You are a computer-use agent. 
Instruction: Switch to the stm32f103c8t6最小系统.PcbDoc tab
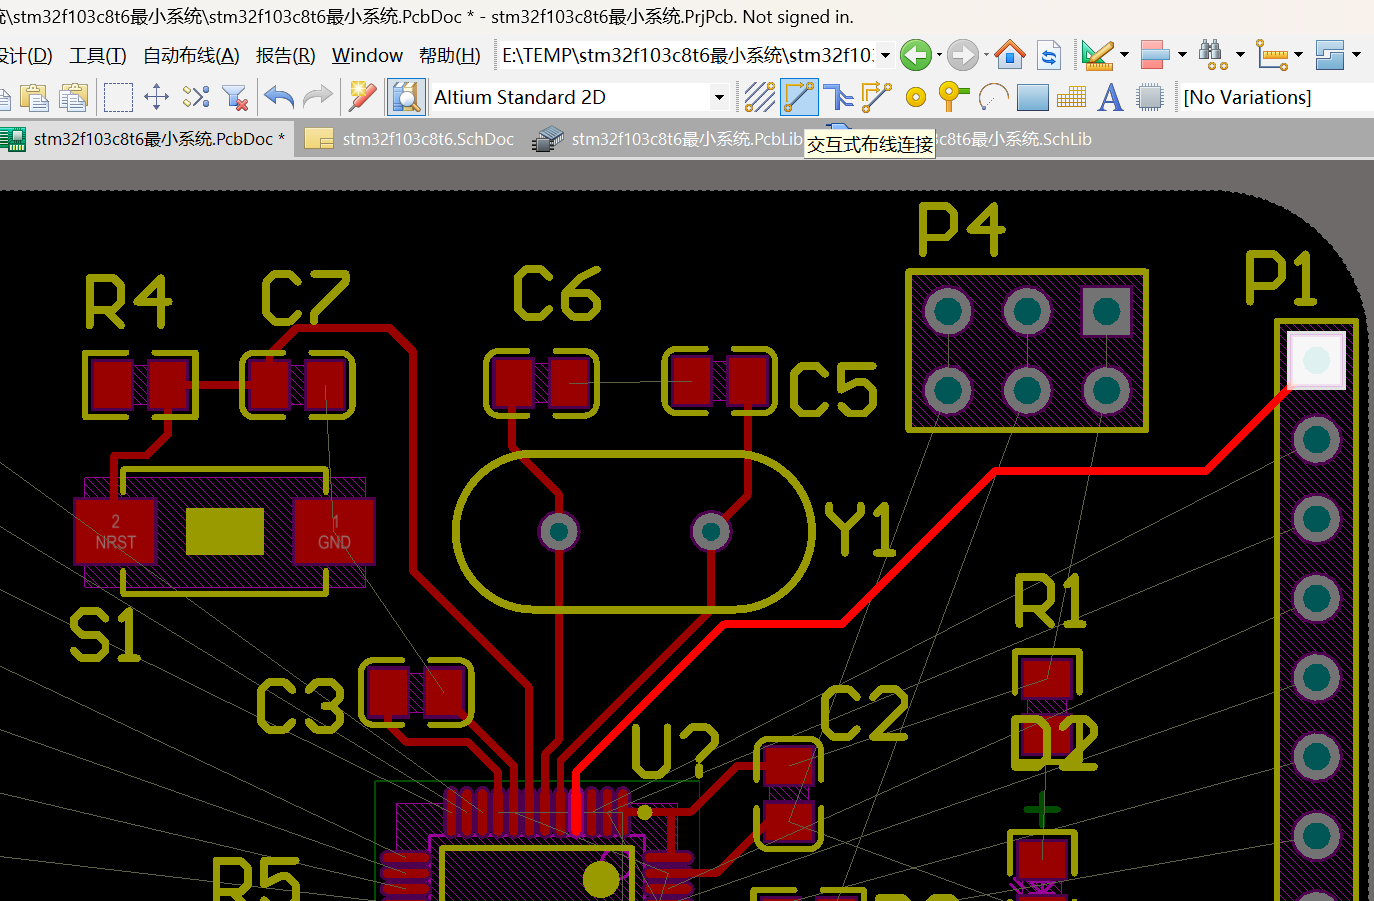coord(146,139)
